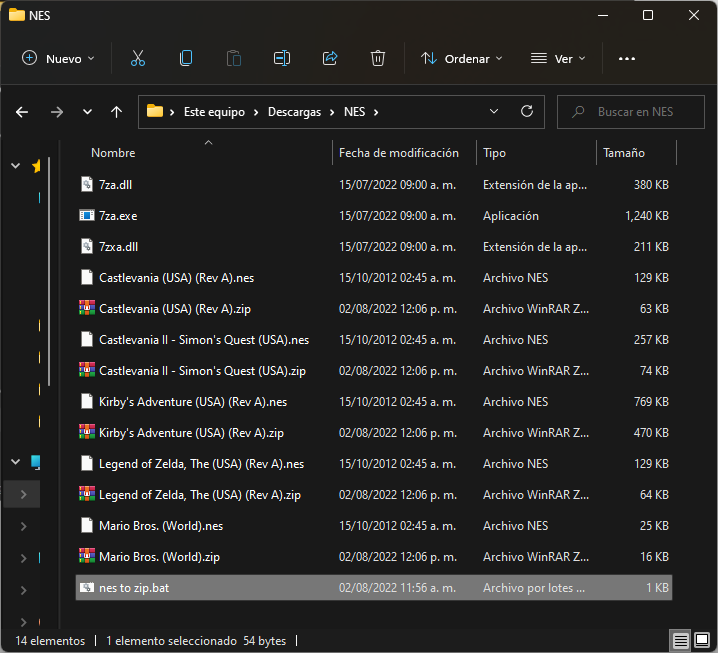Click the 14 elementos status text

point(50,640)
